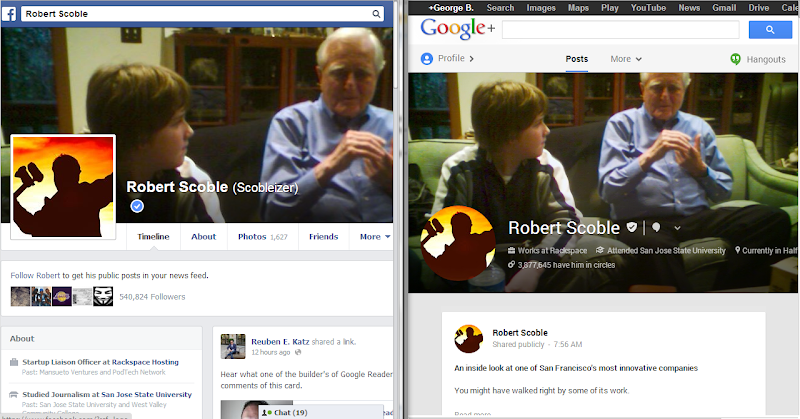This screenshot has height=419, width=800.
Task: Click the first follower thumbnail
Action: click(x=20, y=297)
